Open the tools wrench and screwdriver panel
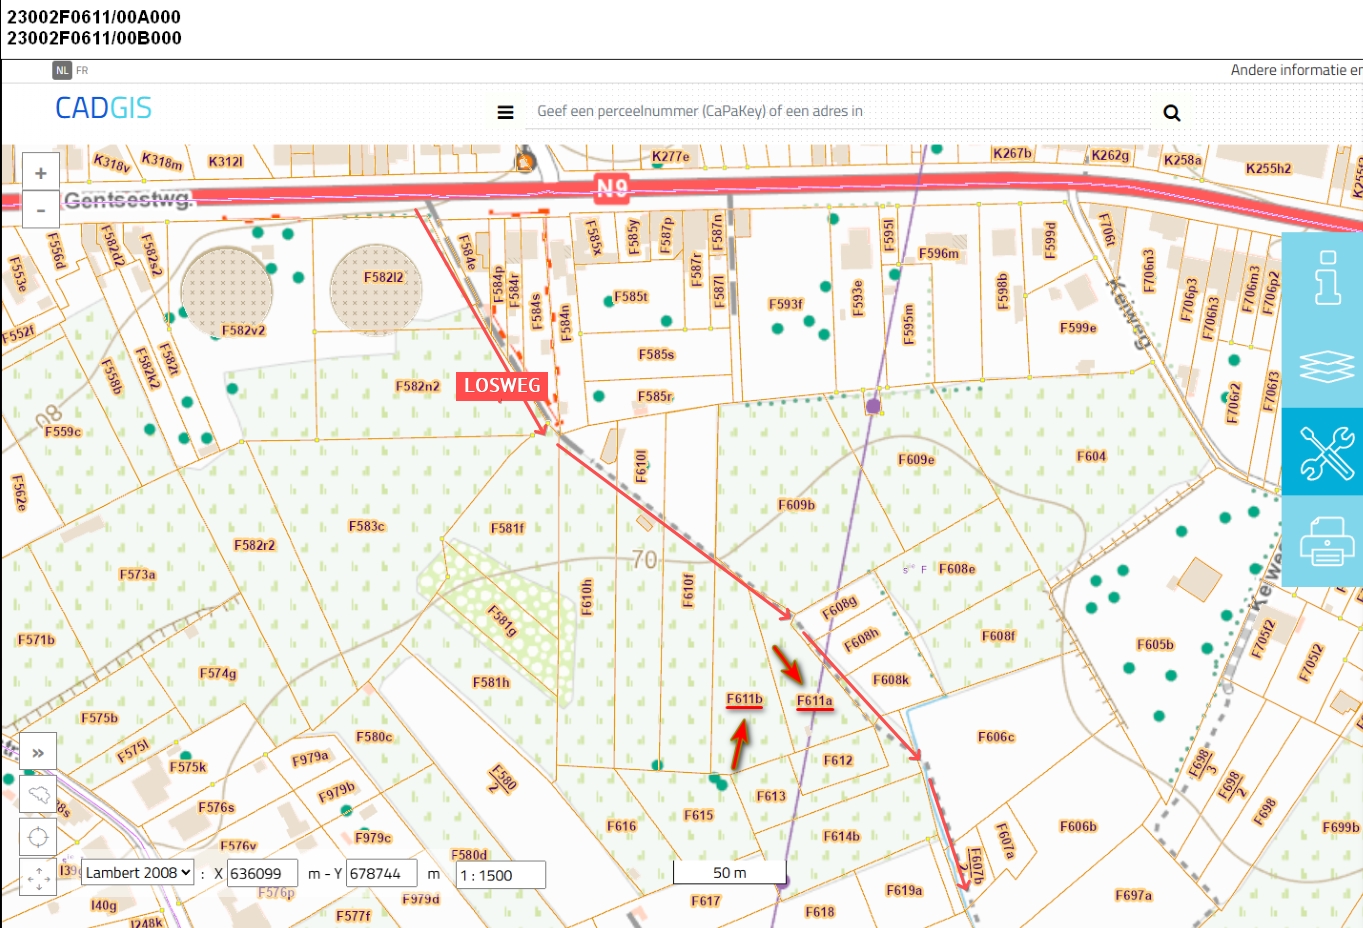Screen dimensions: 1363x928 tap(1326, 453)
